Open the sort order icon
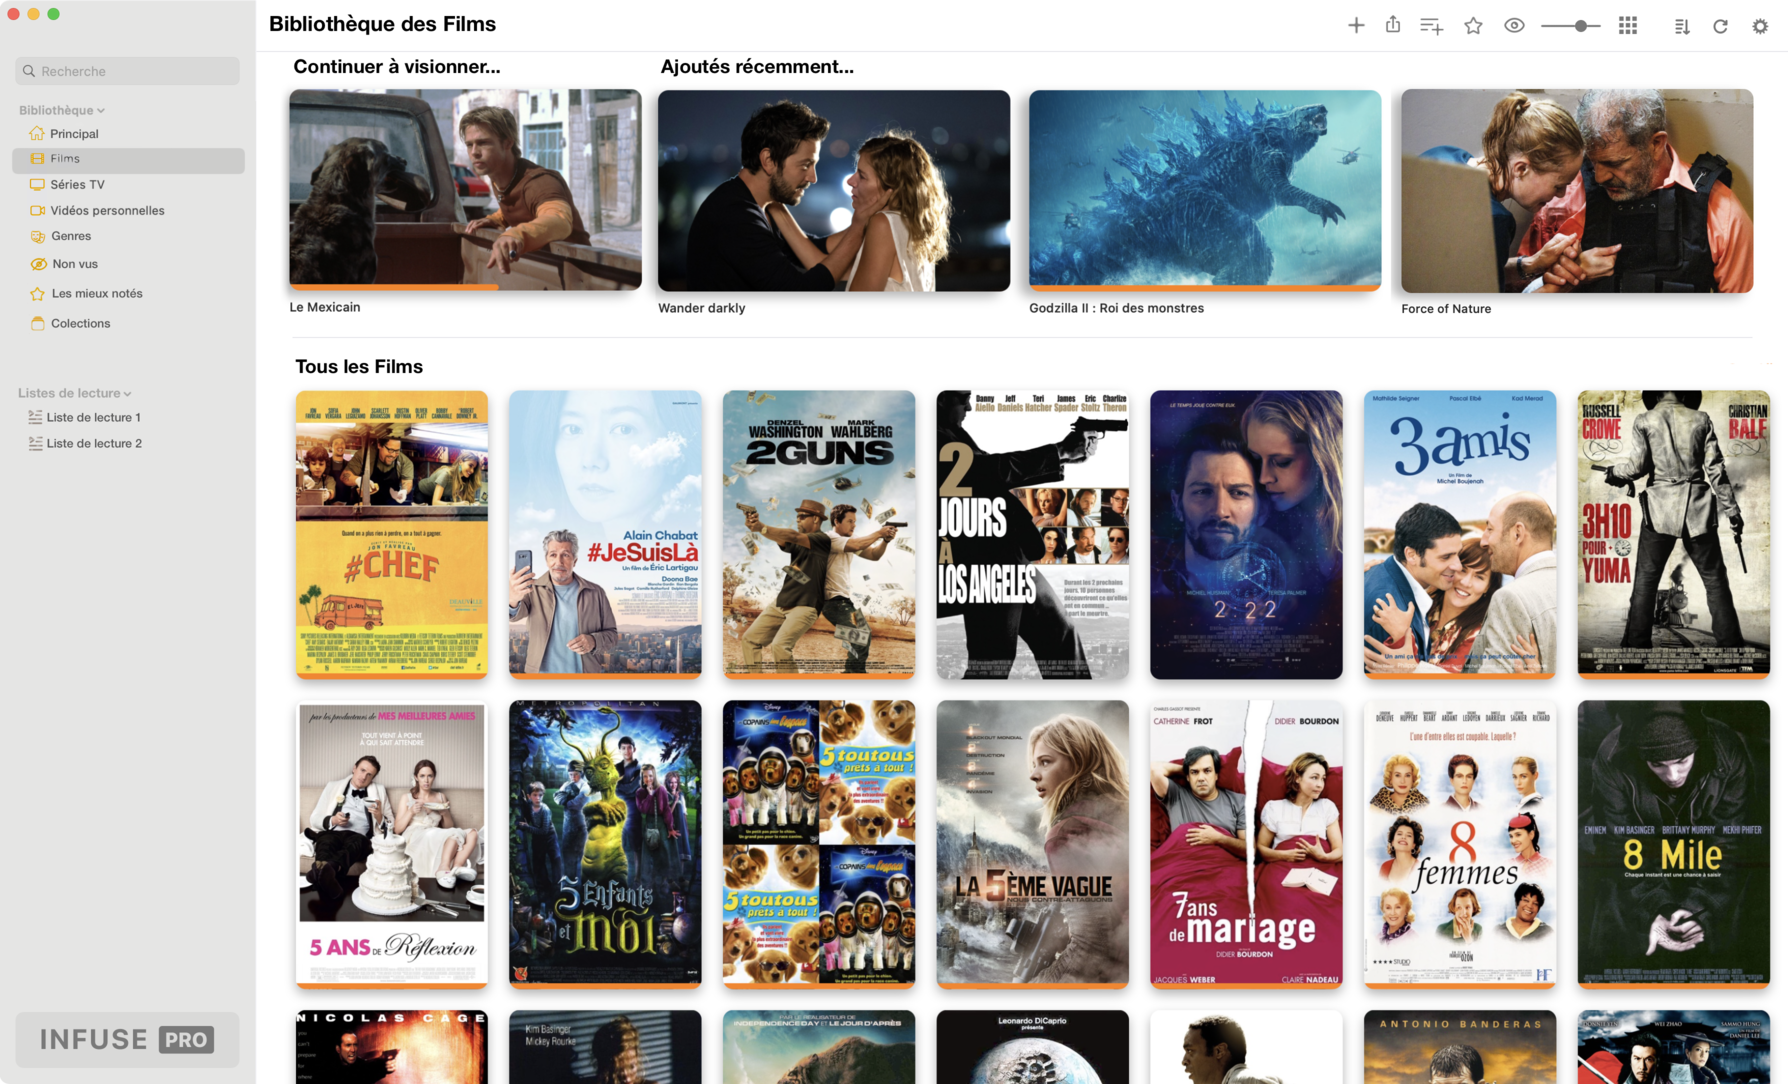This screenshot has width=1788, height=1084. coord(1682,27)
